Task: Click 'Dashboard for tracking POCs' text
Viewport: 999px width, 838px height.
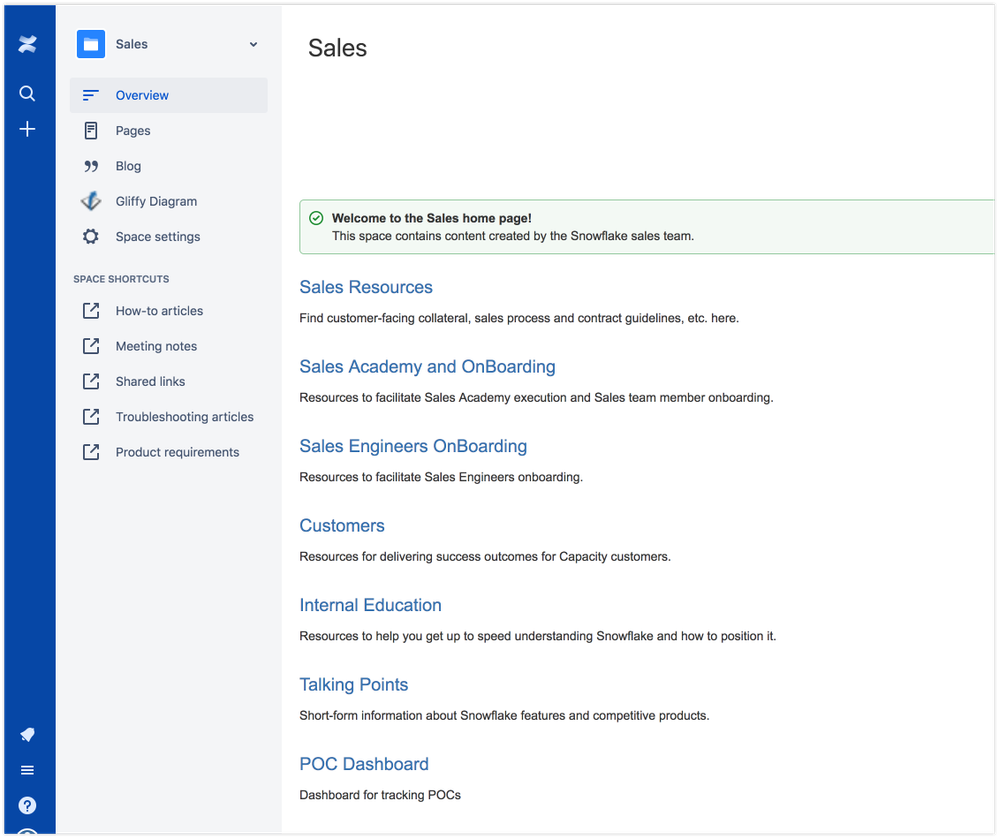Action: pyautogui.click(x=380, y=795)
